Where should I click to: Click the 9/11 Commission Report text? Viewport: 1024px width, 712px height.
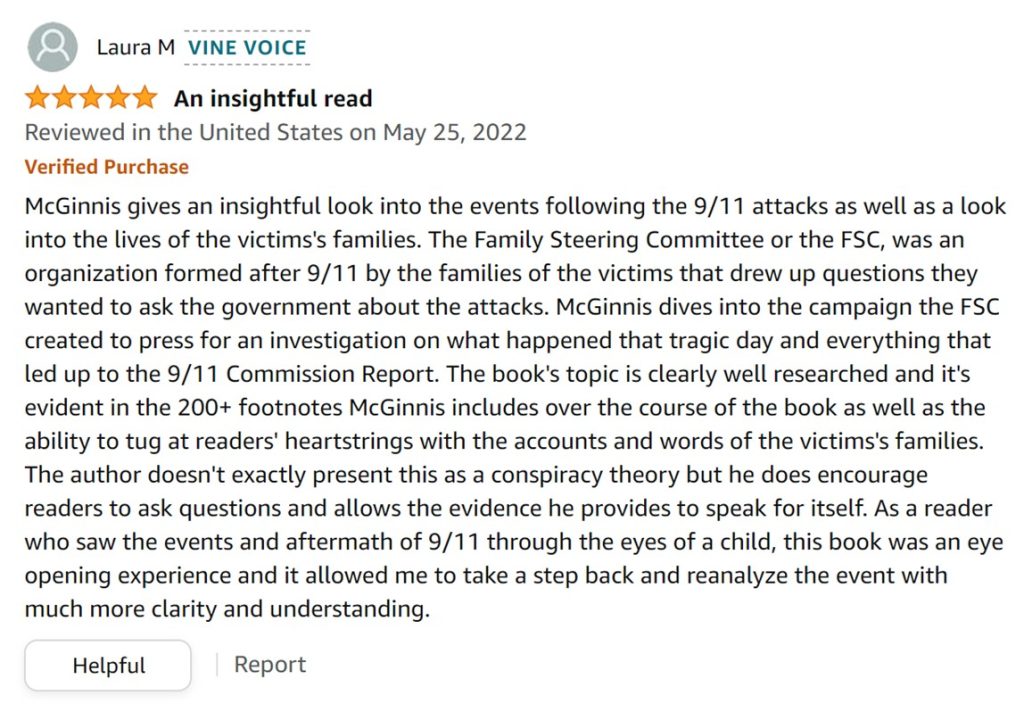[300, 374]
